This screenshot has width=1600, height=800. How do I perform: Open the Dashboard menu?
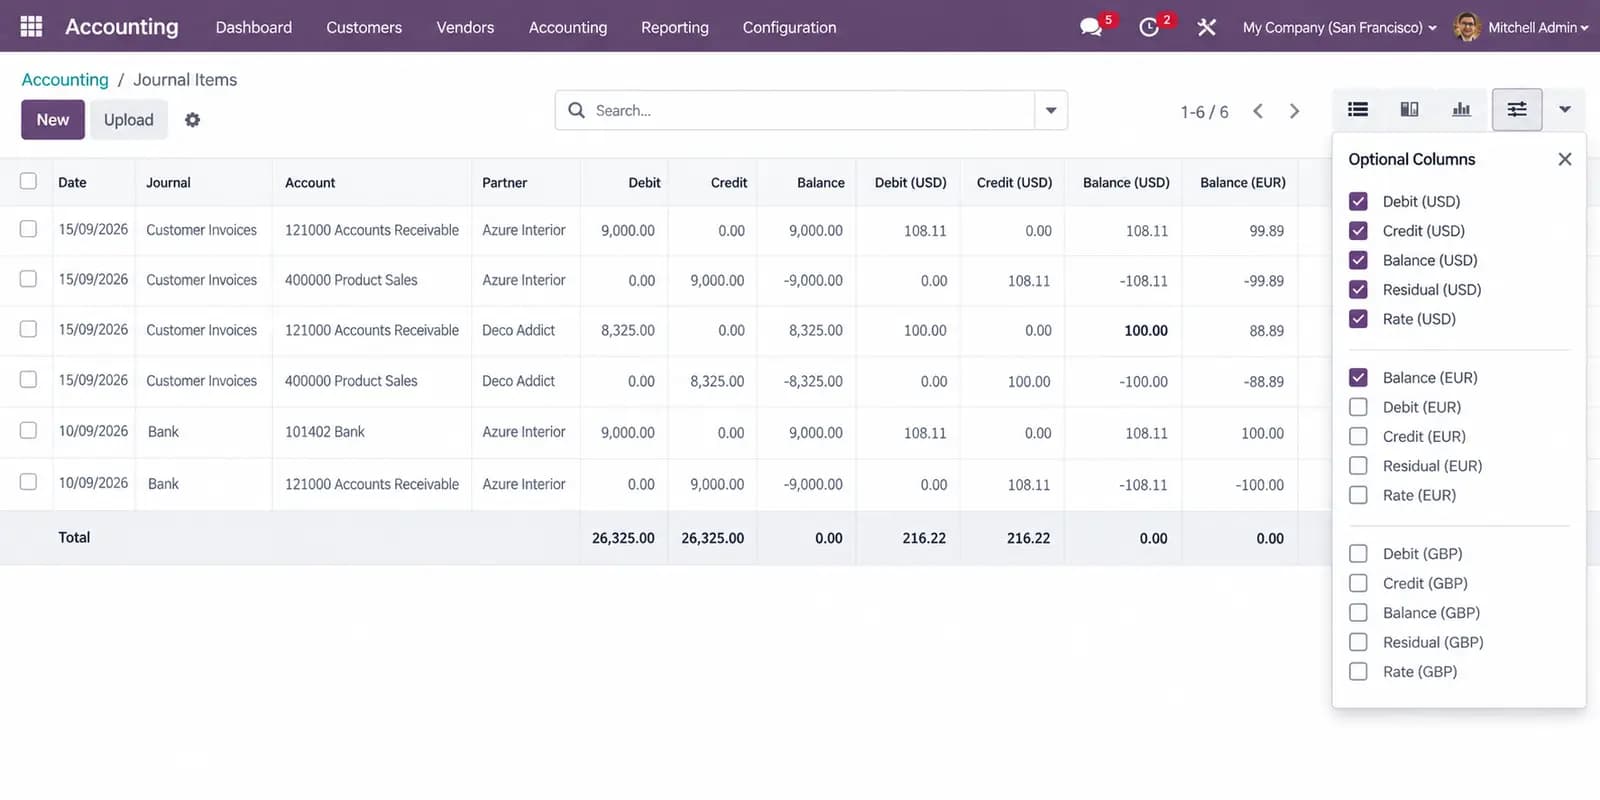point(254,27)
